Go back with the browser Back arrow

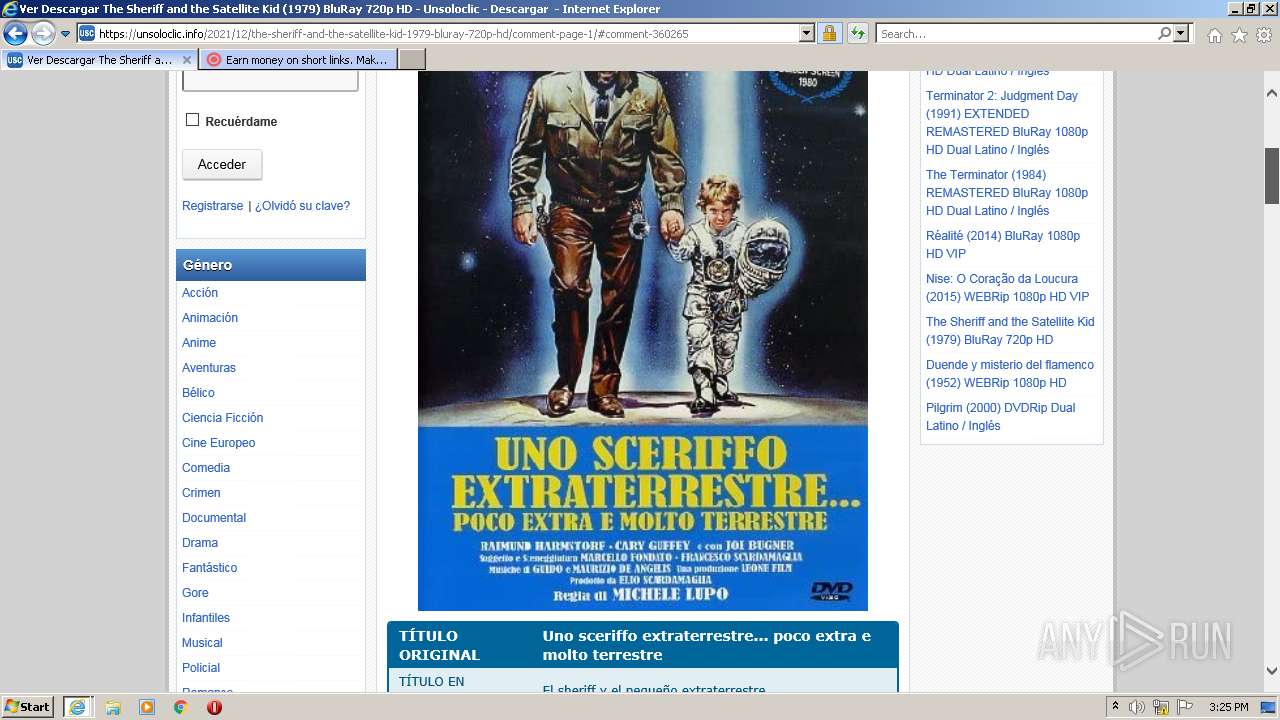[x=15, y=34]
